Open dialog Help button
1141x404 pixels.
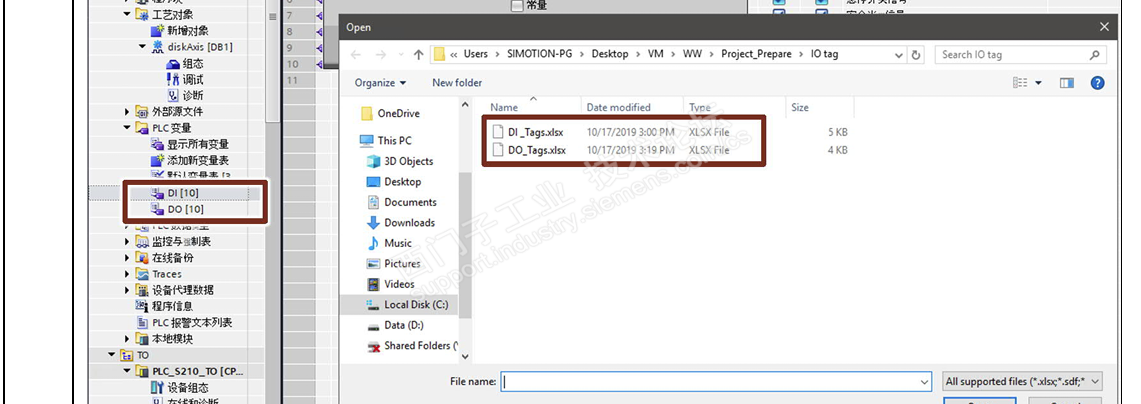coord(1097,83)
